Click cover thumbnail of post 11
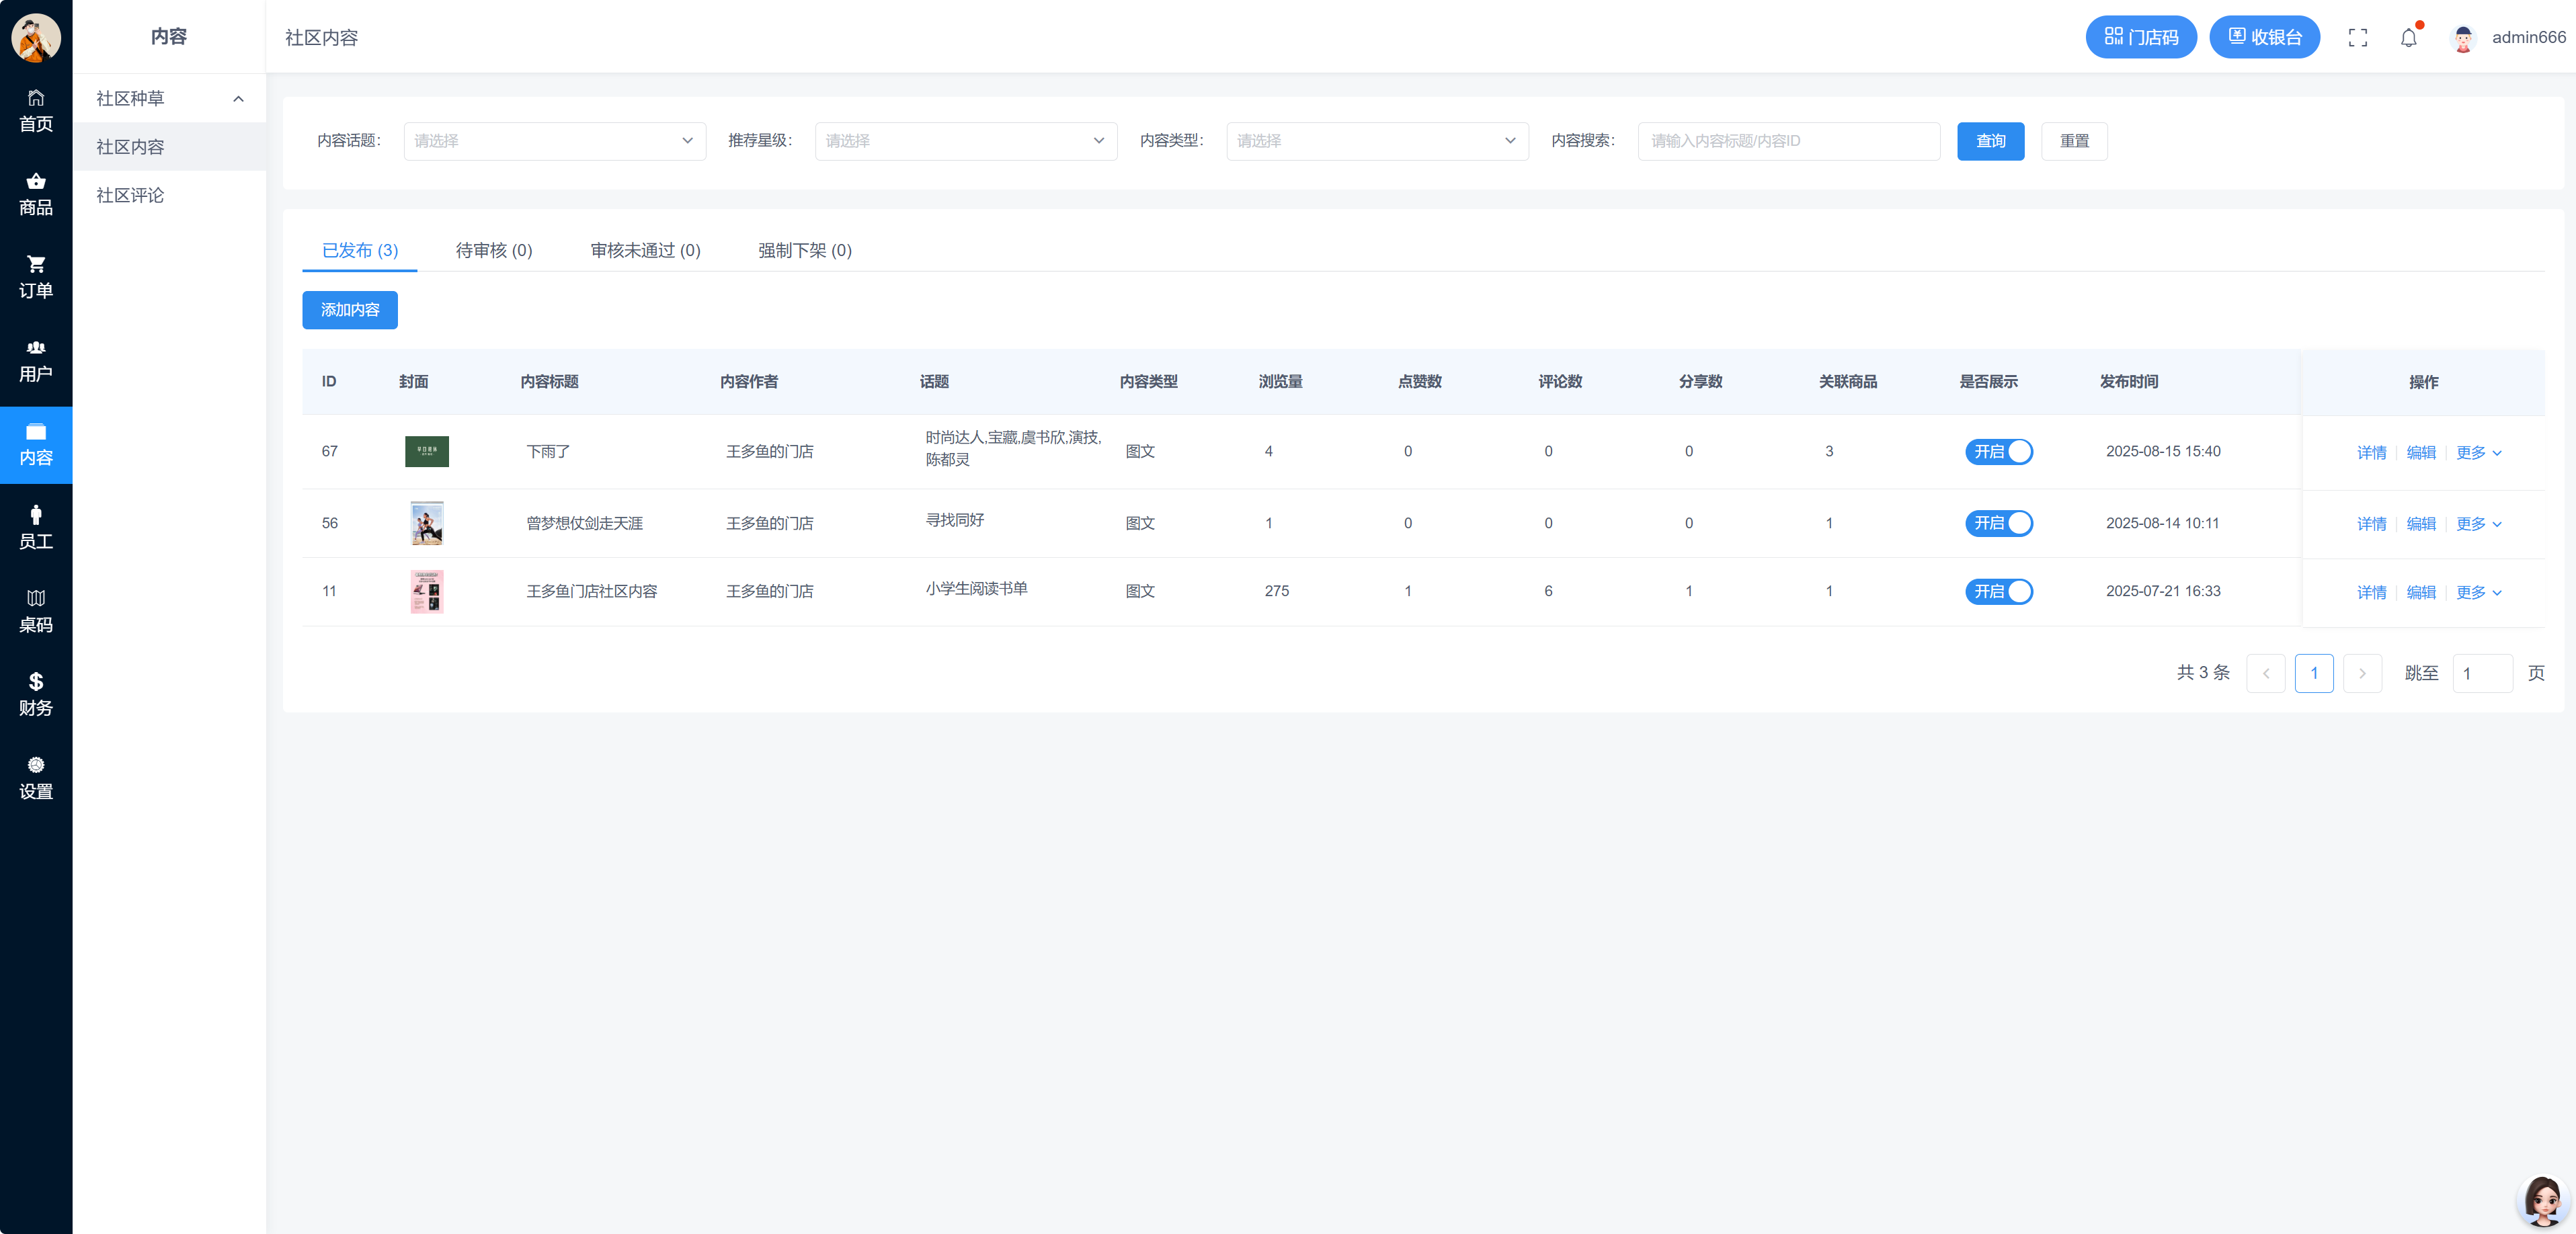This screenshot has height=1234, width=2576. point(427,591)
